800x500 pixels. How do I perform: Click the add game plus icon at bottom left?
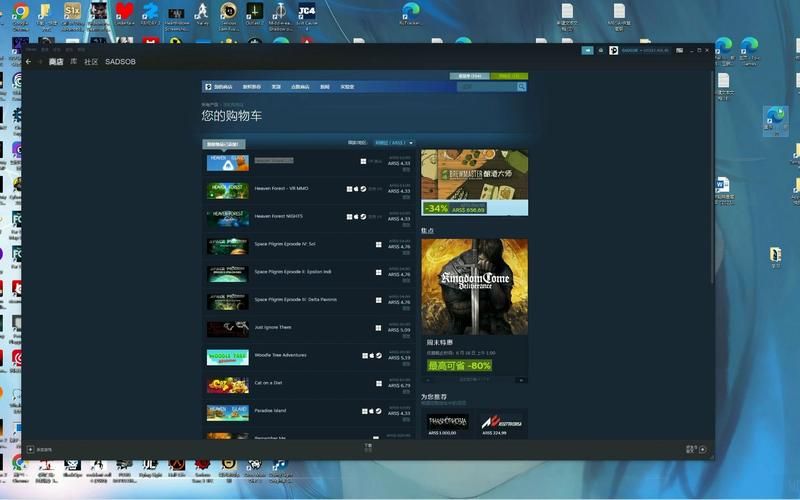click(30, 449)
